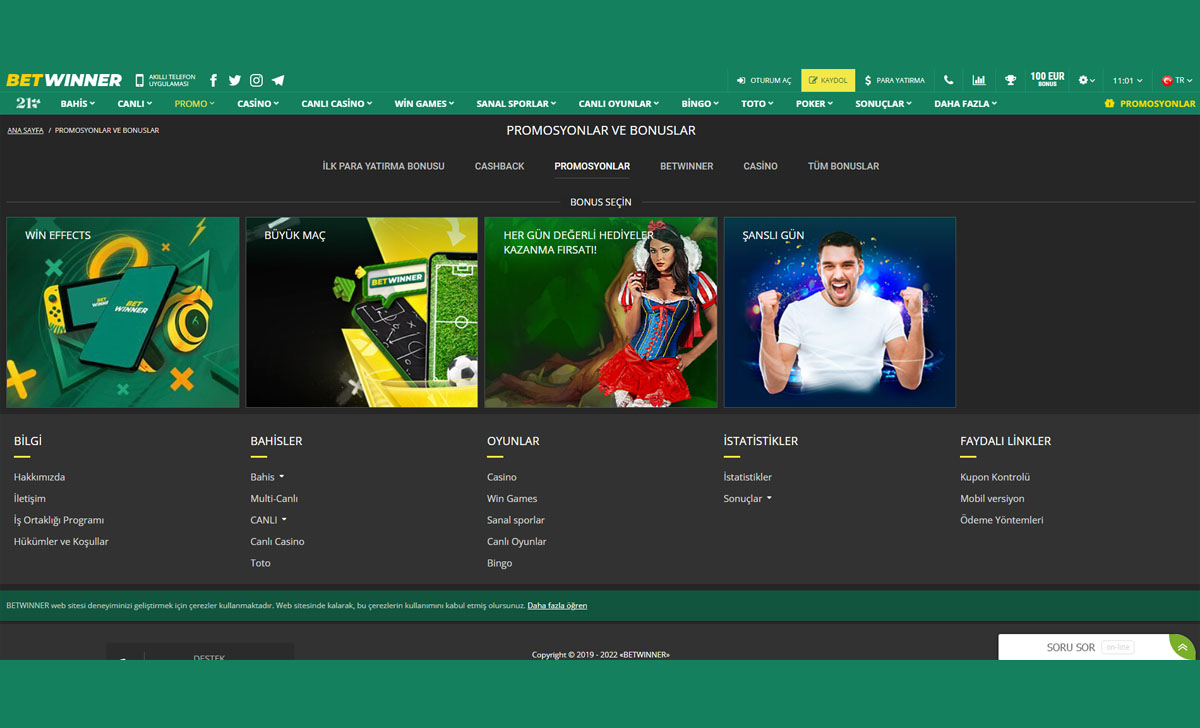This screenshot has width=1200, height=728.
Task: Open the İletişim footer link
Action: click(30, 498)
